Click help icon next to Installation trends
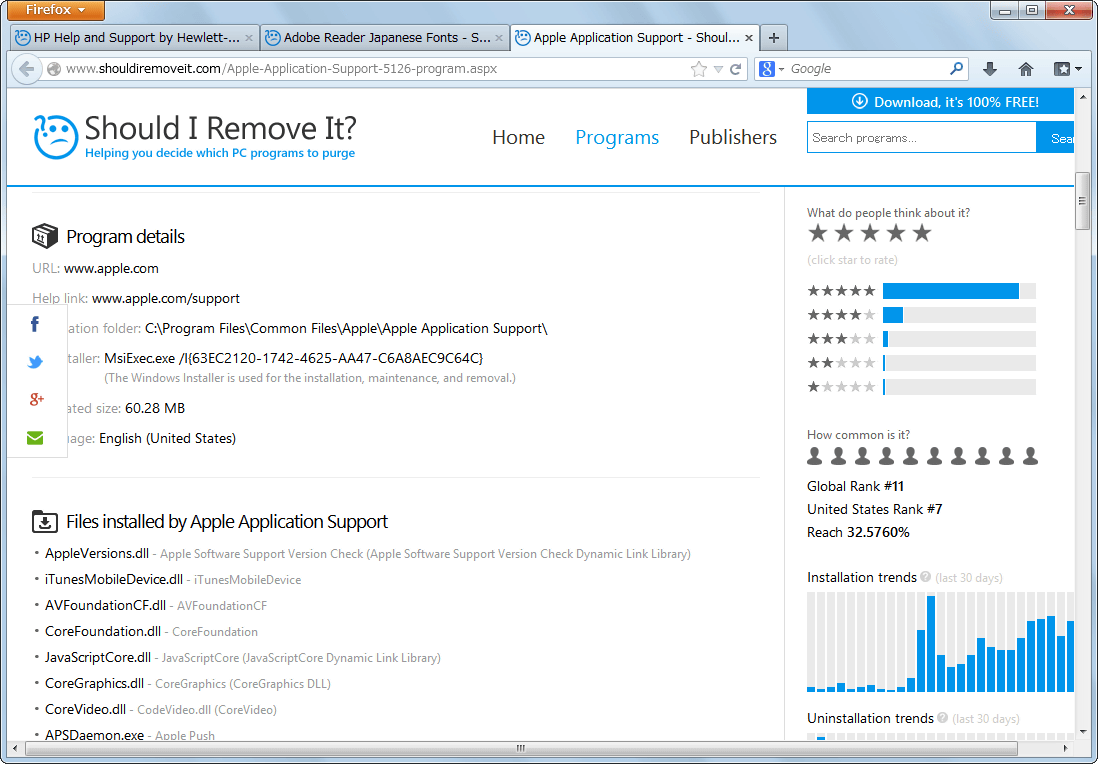1098x764 pixels. (x=926, y=577)
